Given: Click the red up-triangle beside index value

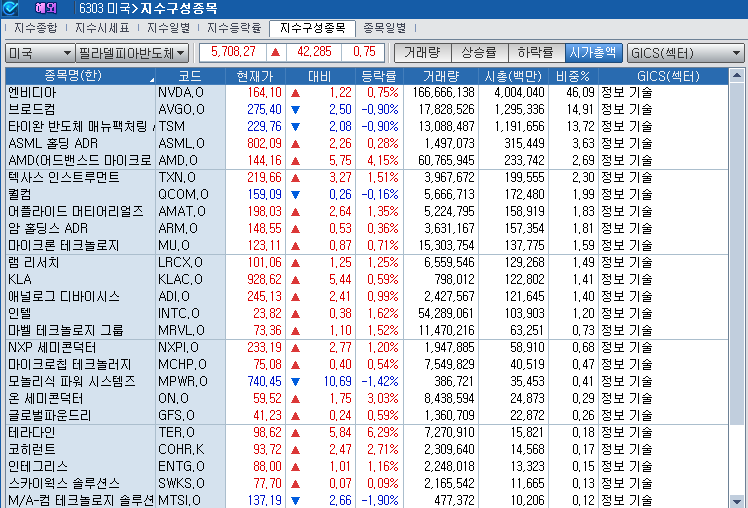Looking at the screenshot, I should [275, 52].
